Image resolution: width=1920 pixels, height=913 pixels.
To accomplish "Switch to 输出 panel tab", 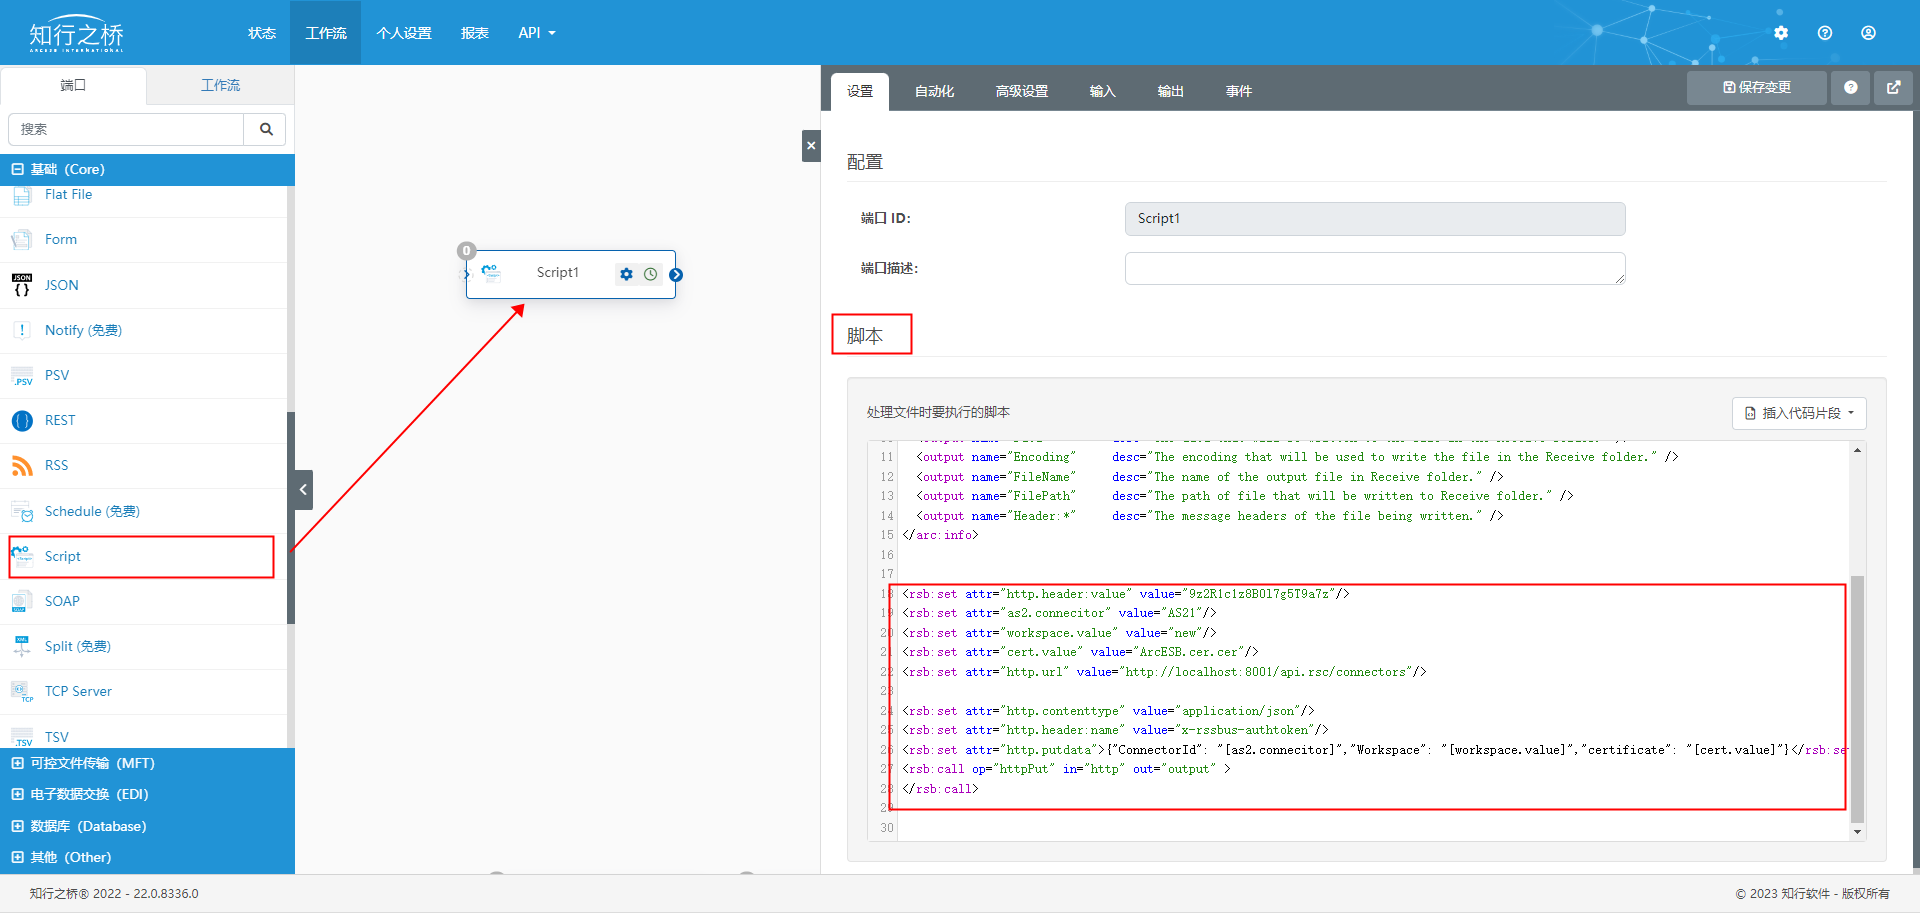I will 1171,91.
